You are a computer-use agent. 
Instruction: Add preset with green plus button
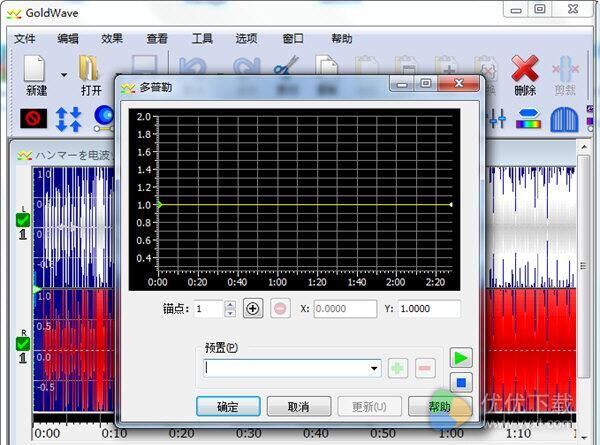coord(398,368)
